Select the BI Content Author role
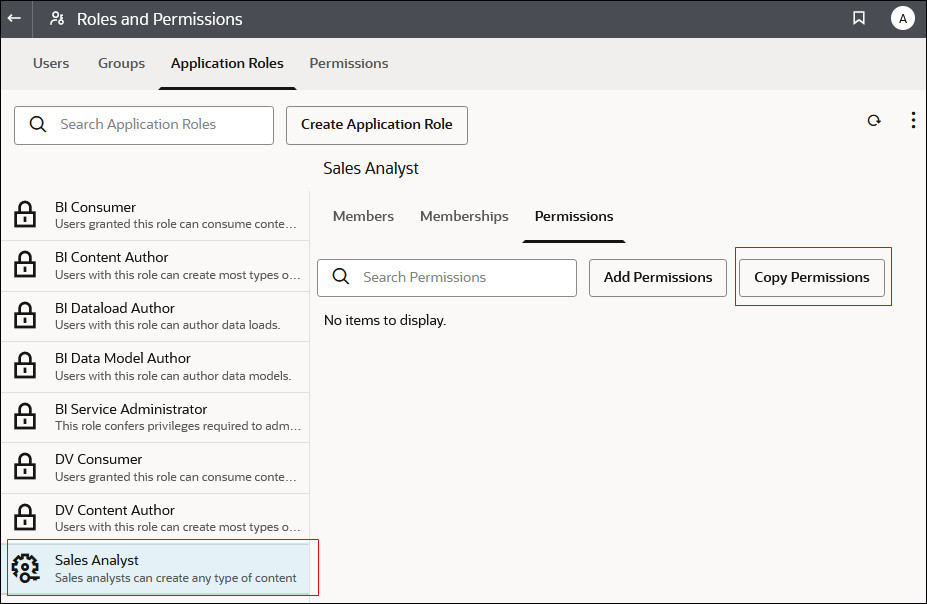The width and height of the screenshot is (927, 604). point(160,265)
